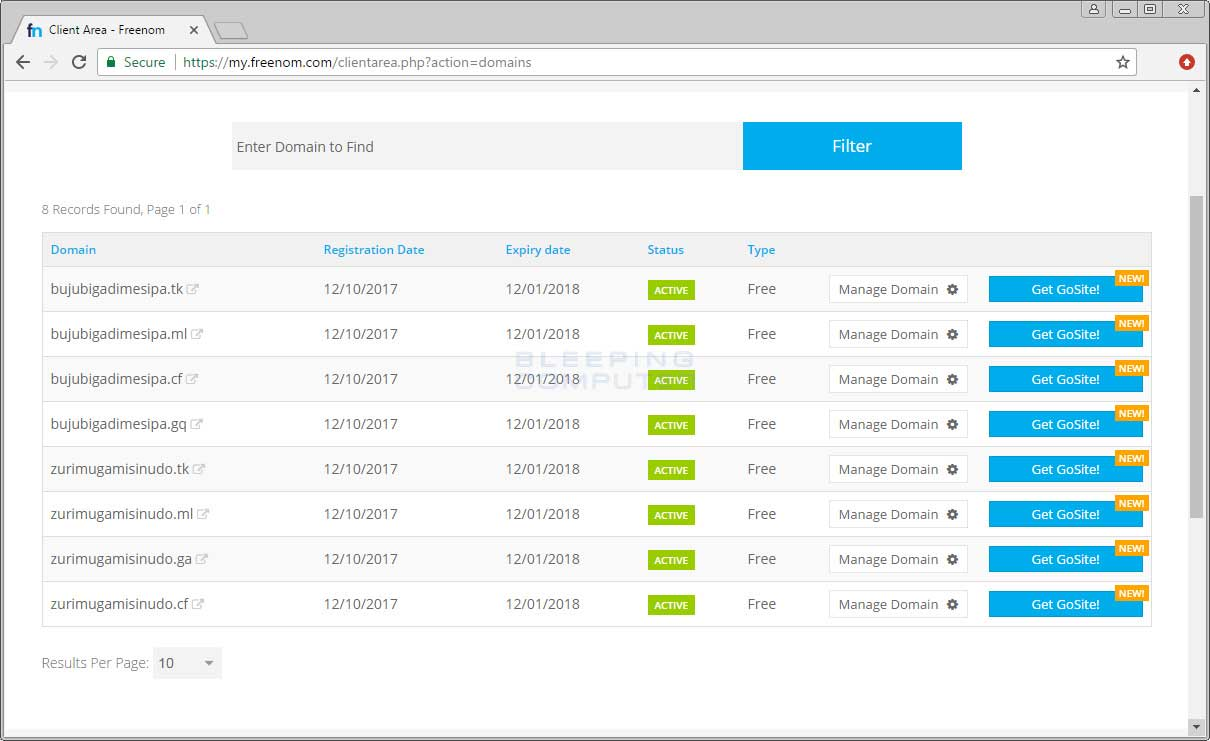Image resolution: width=1210 pixels, height=741 pixels.
Task: View secure padlock site information
Action: (112, 62)
